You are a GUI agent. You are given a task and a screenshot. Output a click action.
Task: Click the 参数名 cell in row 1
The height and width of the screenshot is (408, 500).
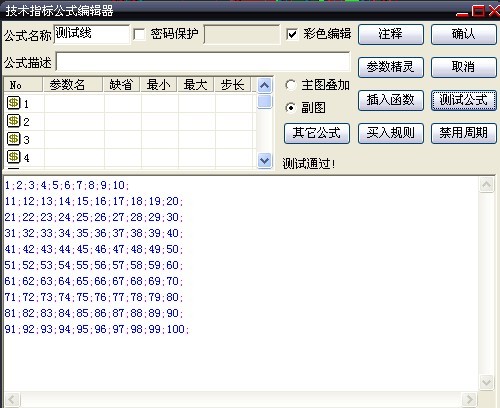point(74,103)
